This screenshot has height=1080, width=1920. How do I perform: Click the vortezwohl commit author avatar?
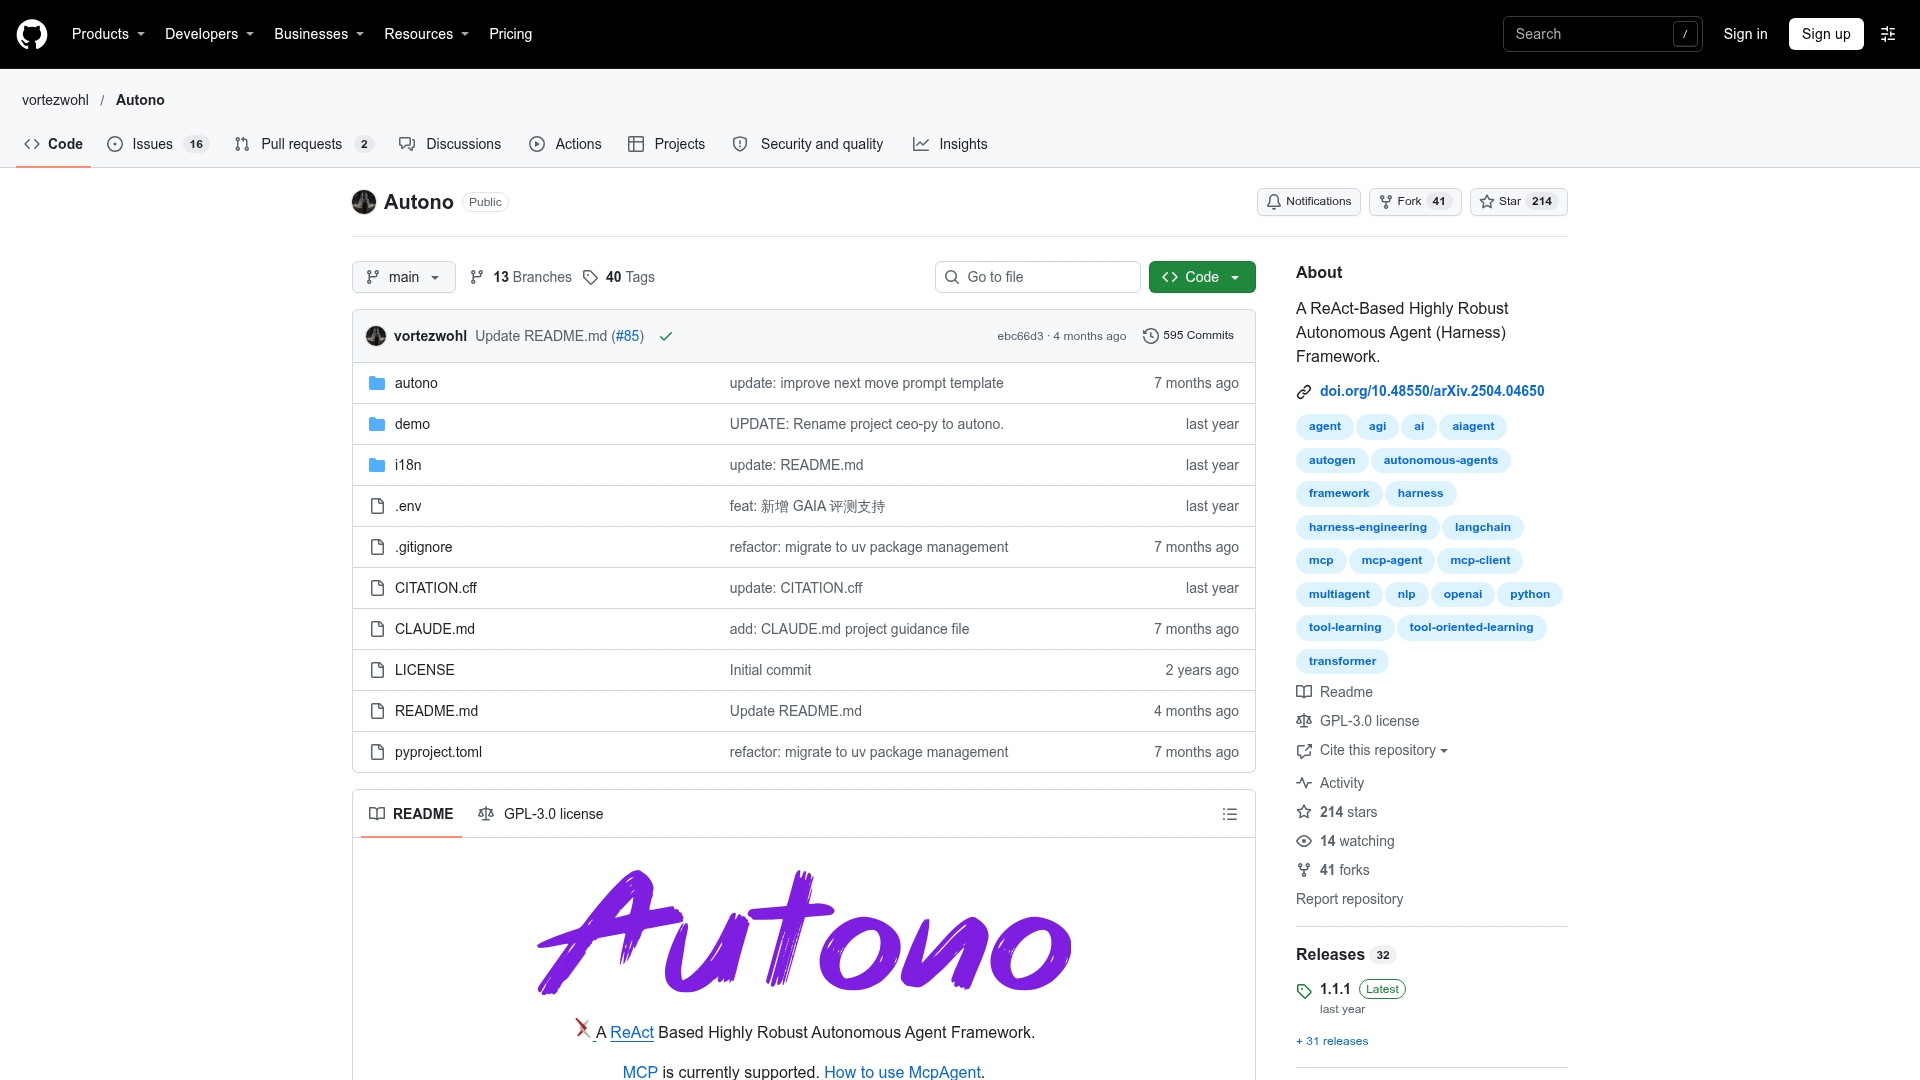pos(376,336)
